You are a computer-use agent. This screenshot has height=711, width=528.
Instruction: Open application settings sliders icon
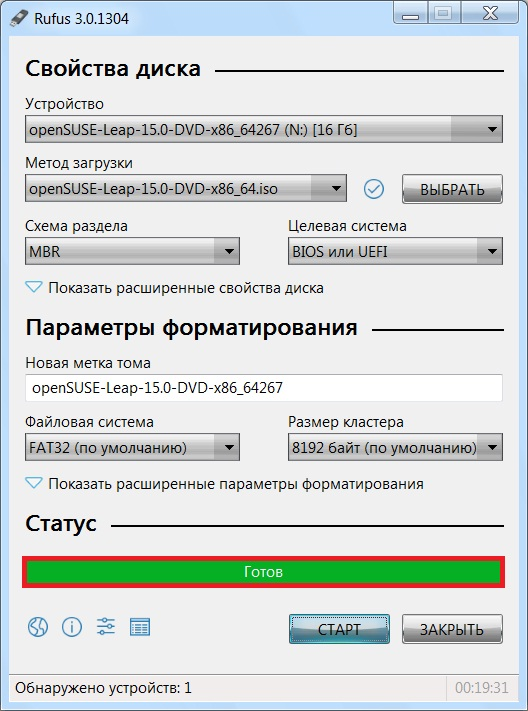point(106,627)
